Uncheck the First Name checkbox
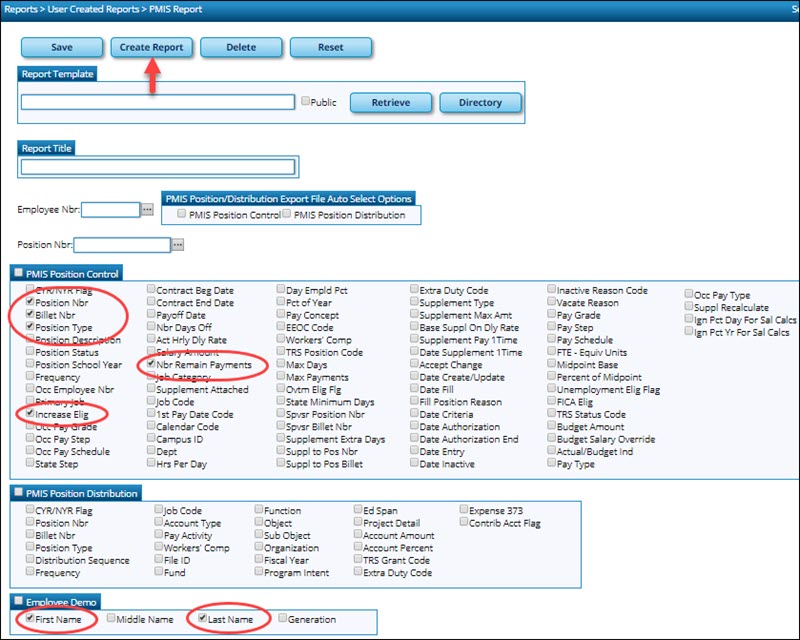The image size is (800, 640). point(28,618)
